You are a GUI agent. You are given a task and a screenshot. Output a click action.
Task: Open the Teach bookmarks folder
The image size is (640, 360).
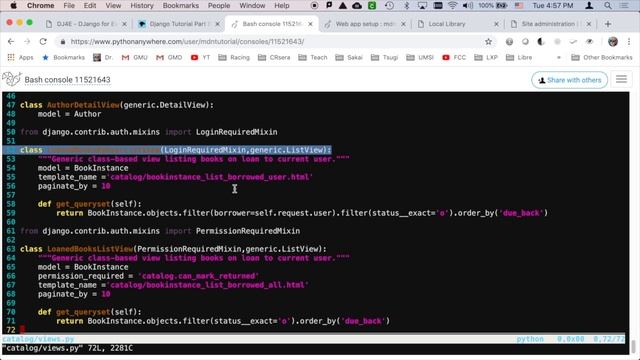point(313,58)
